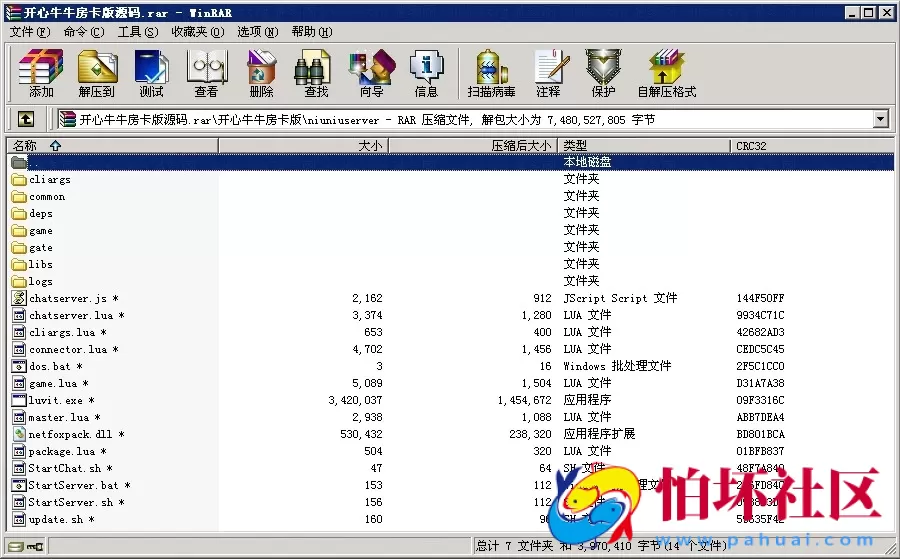Select the StartChat.sh file name
The width and height of the screenshot is (900, 559).
71,468
